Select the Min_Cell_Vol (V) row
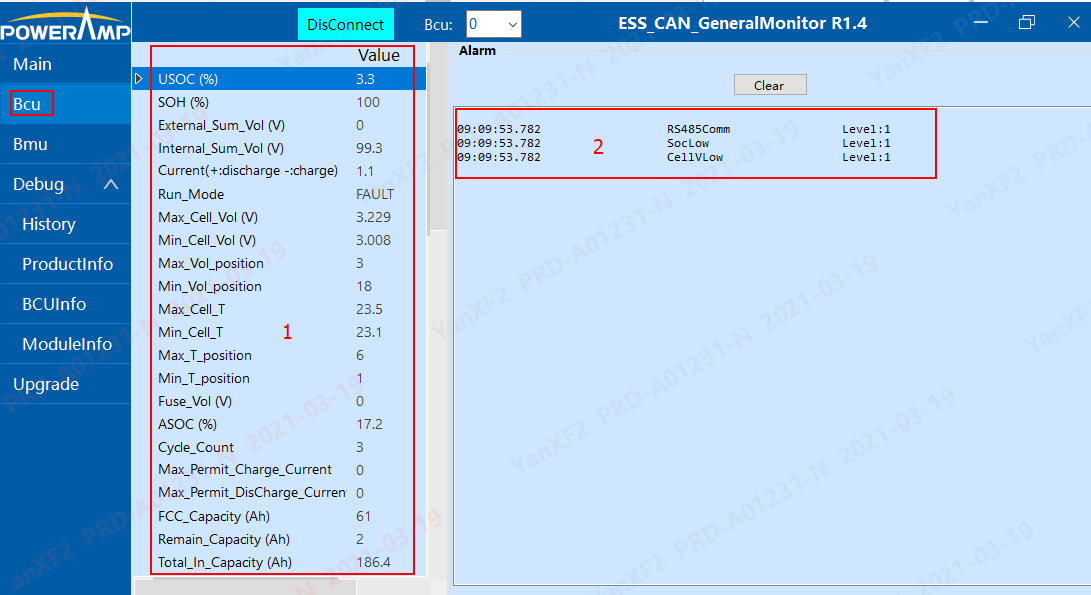1091x595 pixels. [x=279, y=240]
